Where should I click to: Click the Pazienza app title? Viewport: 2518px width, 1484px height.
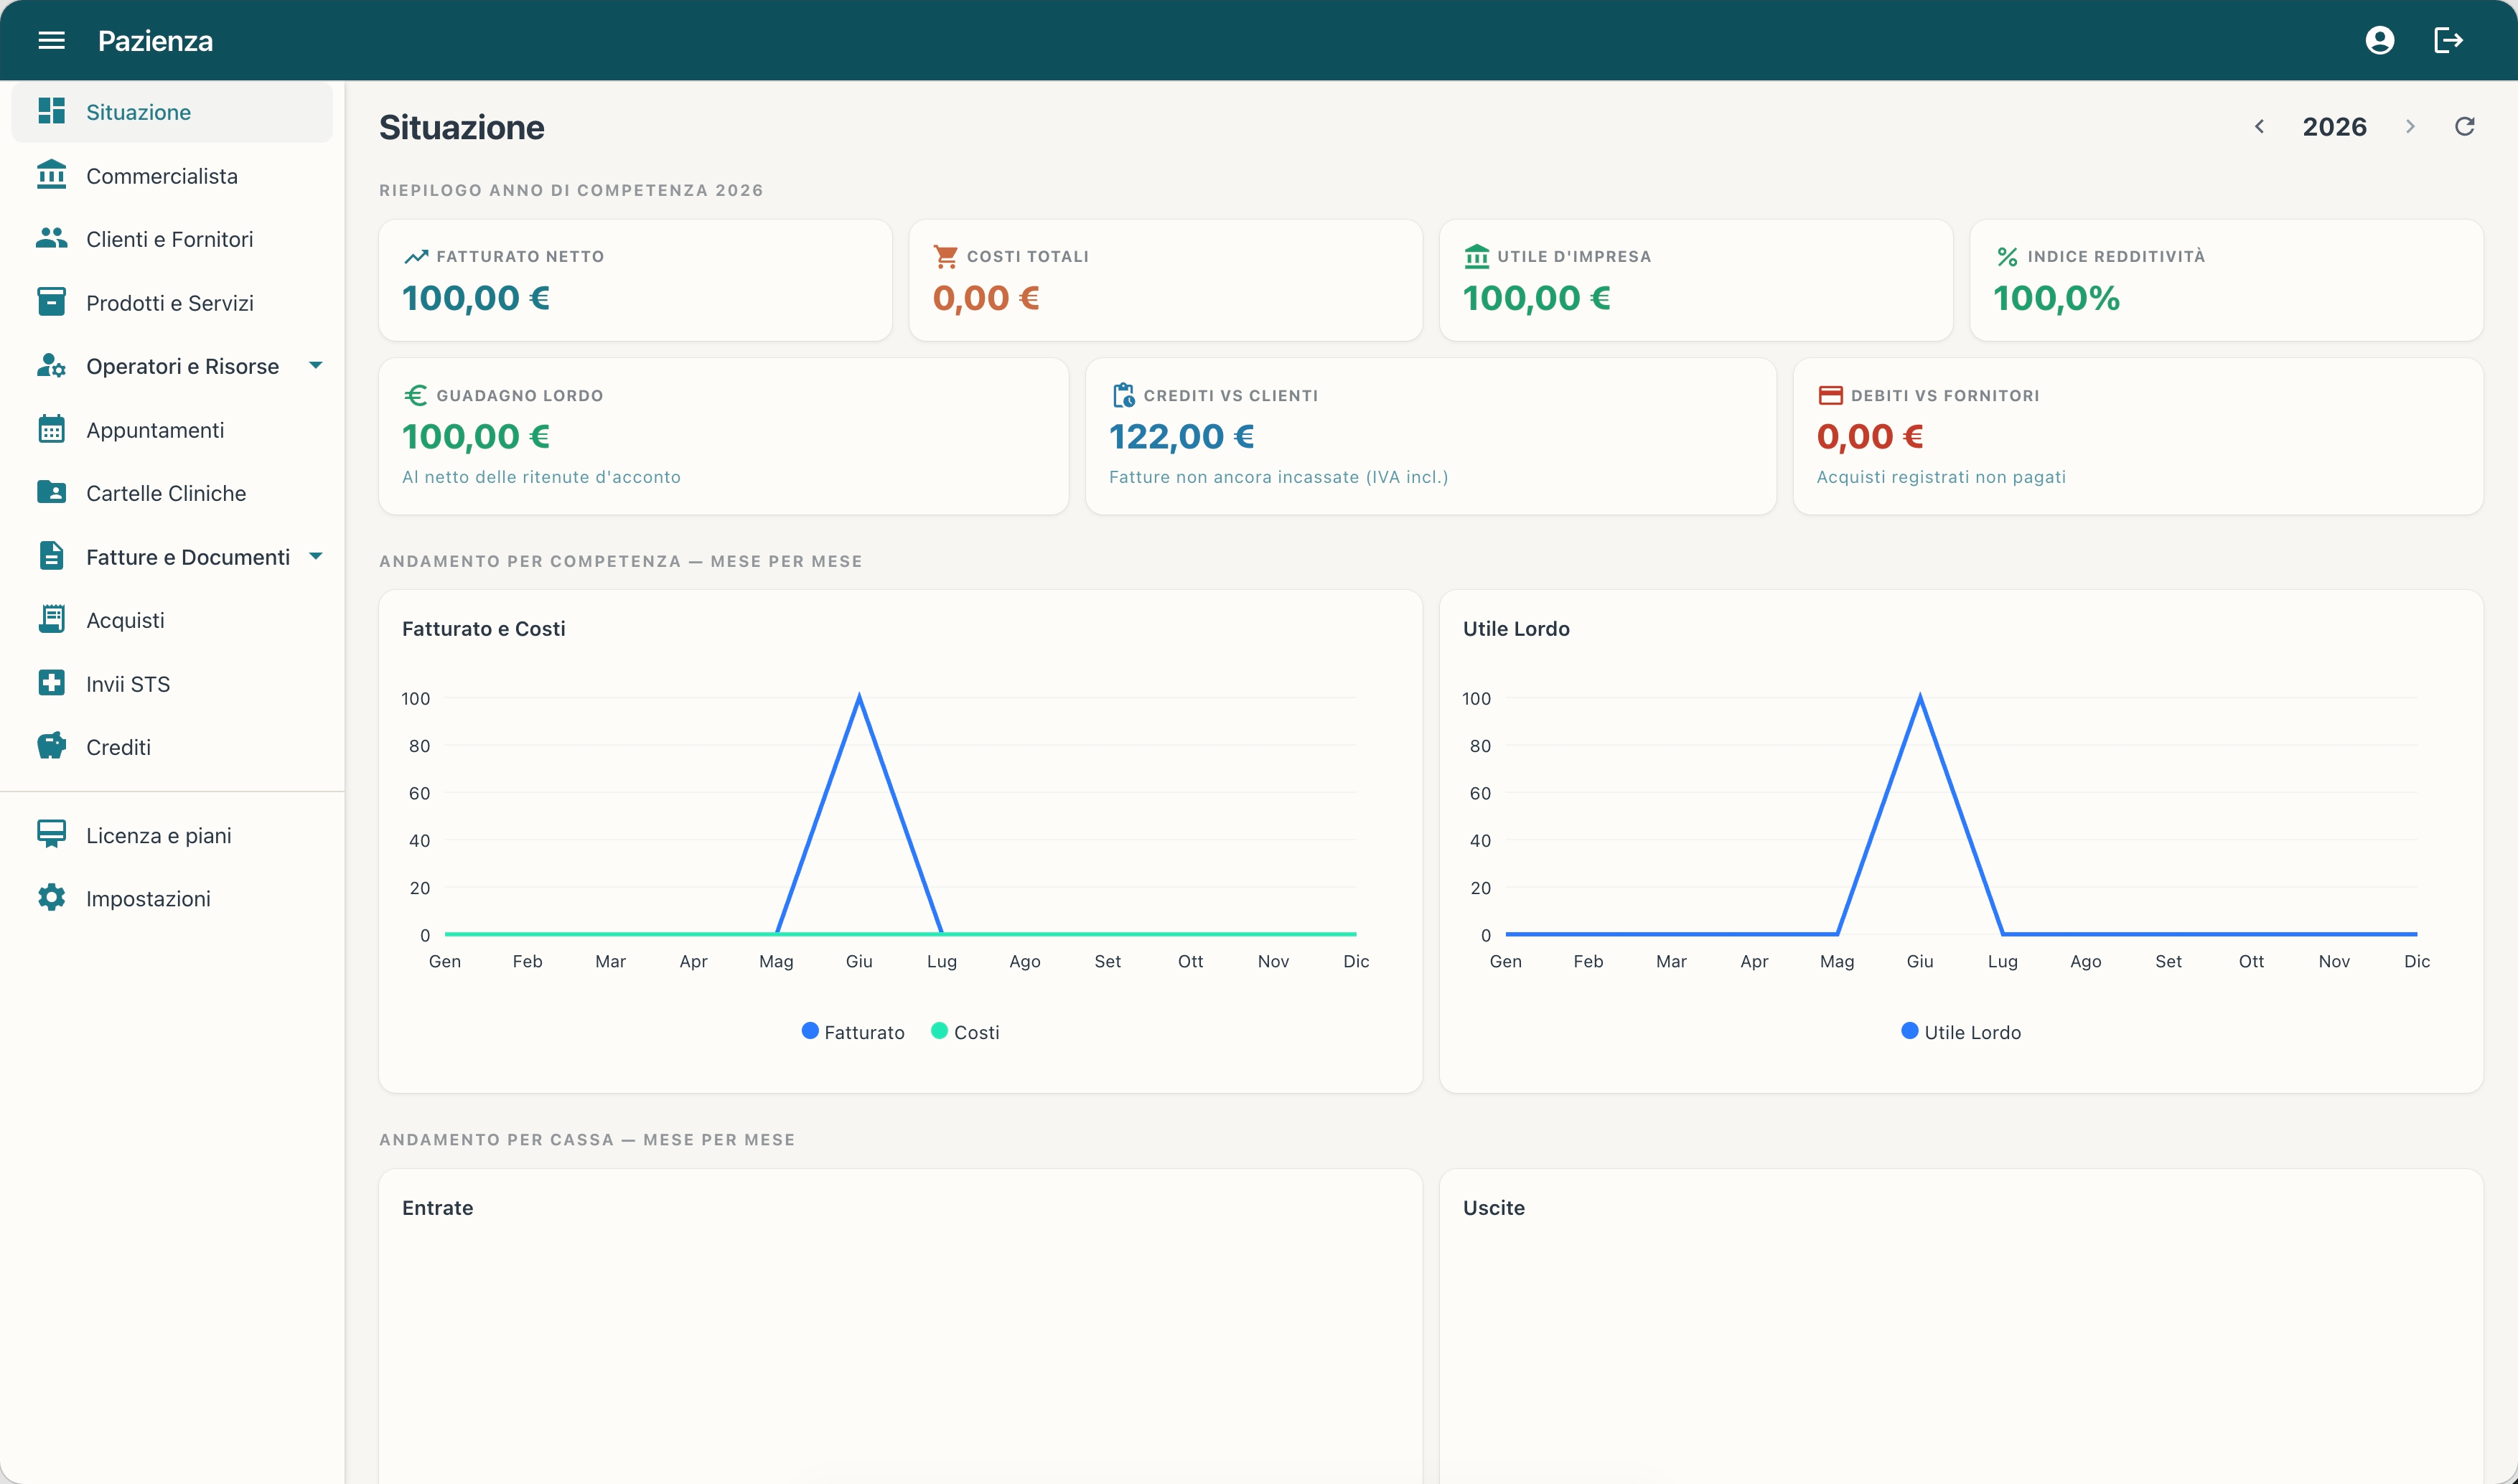155,41
